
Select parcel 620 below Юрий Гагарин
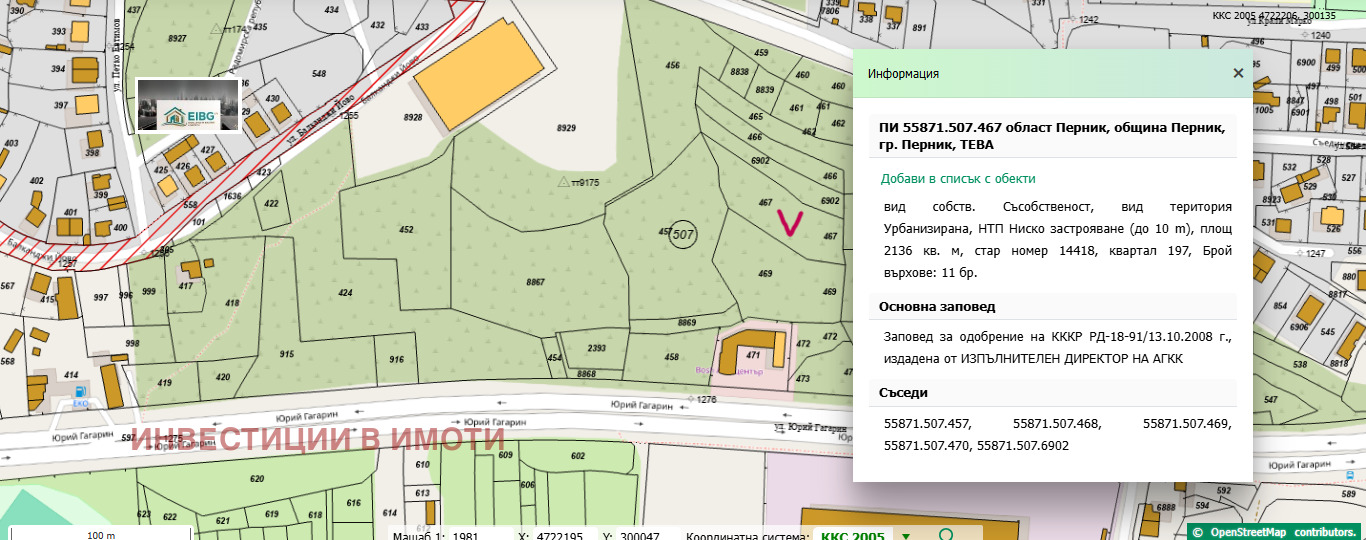click(257, 479)
